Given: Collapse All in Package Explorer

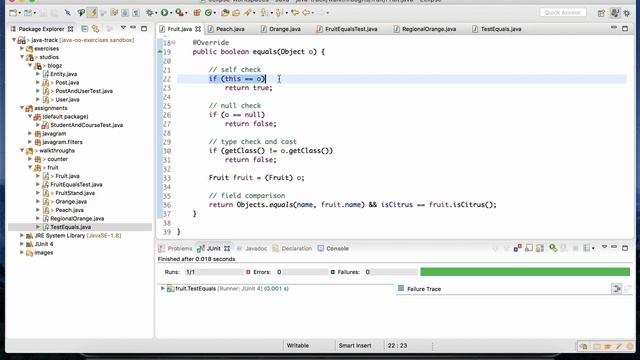Looking at the screenshot, I should 84,29.
